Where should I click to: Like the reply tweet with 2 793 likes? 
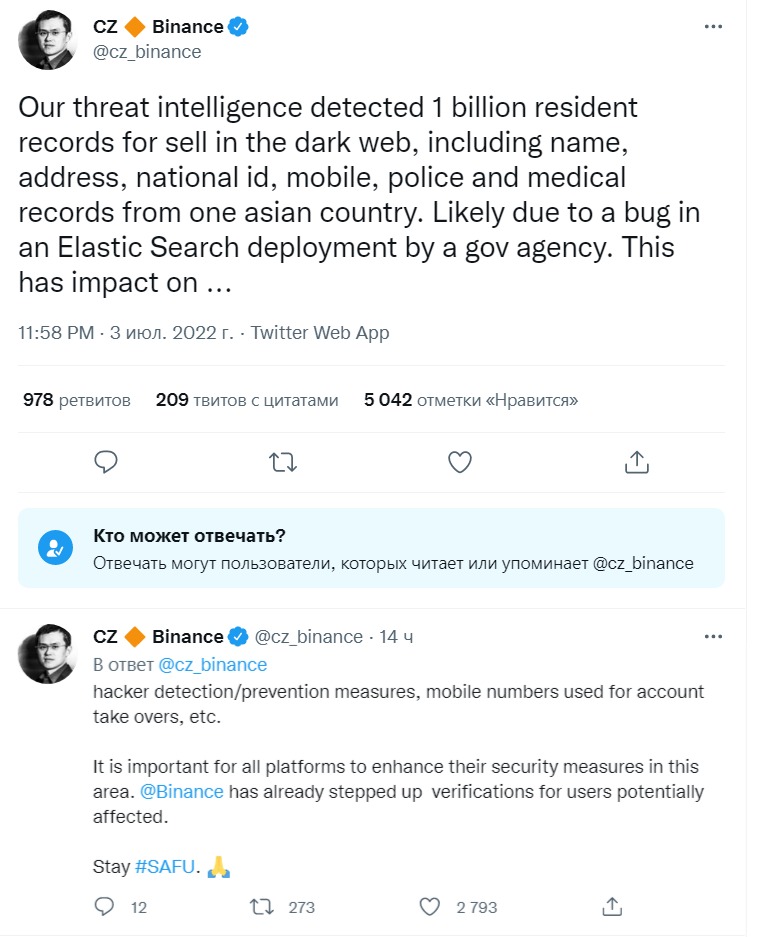(429, 907)
